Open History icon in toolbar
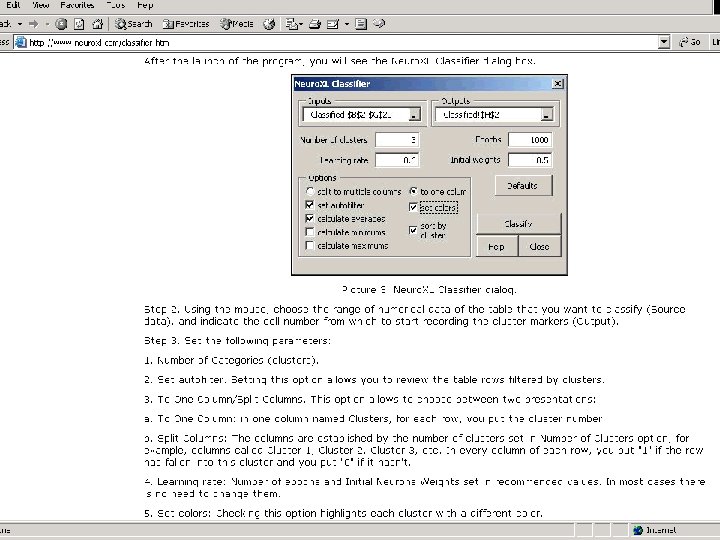Screen dimensions: 720x540 click(269, 24)
